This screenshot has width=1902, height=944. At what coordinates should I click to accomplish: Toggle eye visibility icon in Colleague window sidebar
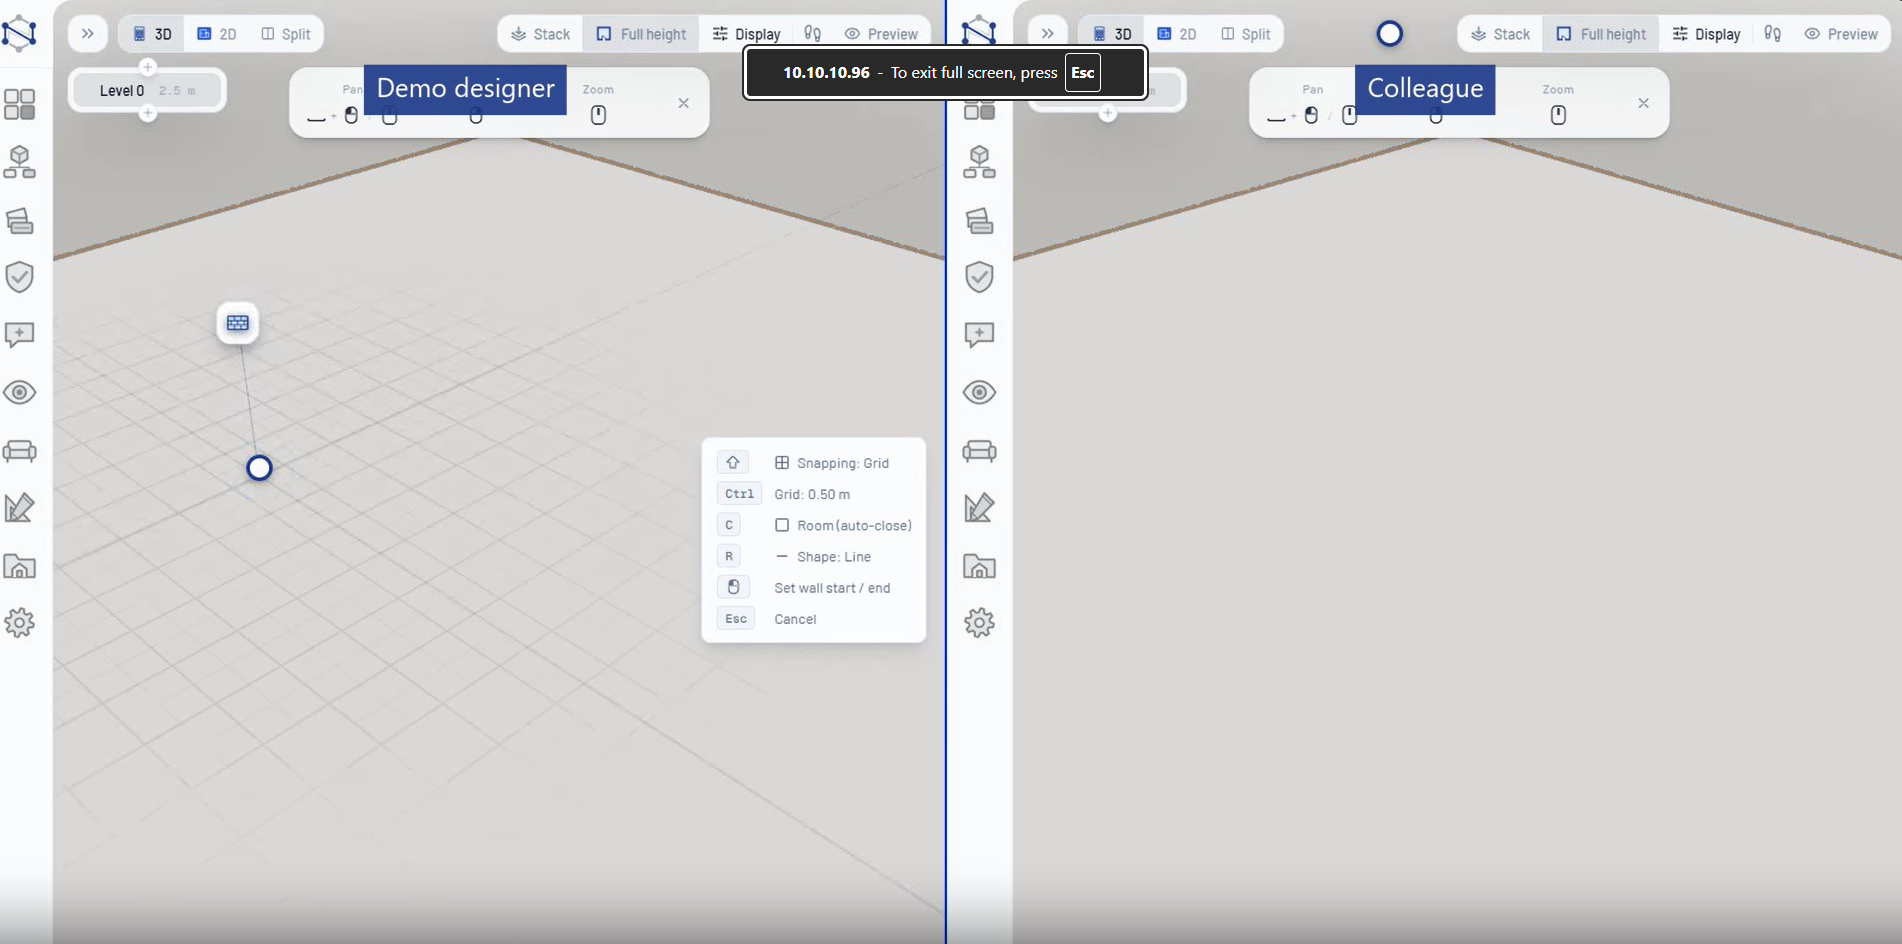(980, 392)
